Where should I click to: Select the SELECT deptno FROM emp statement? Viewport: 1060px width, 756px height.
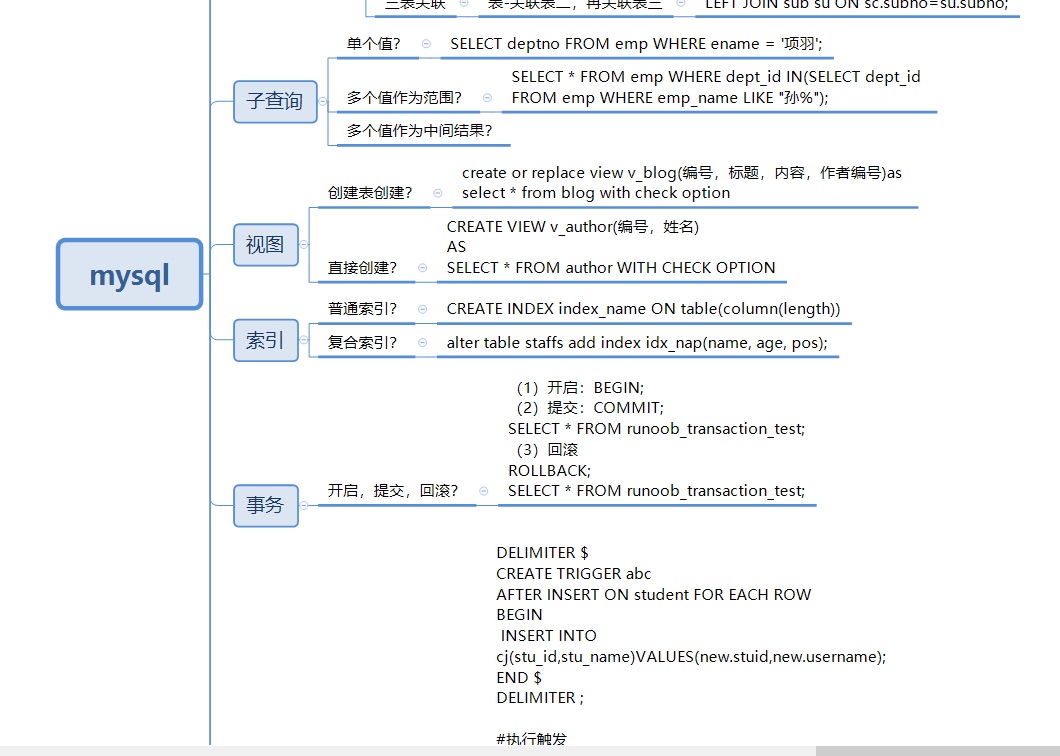[x=636, y=44]
